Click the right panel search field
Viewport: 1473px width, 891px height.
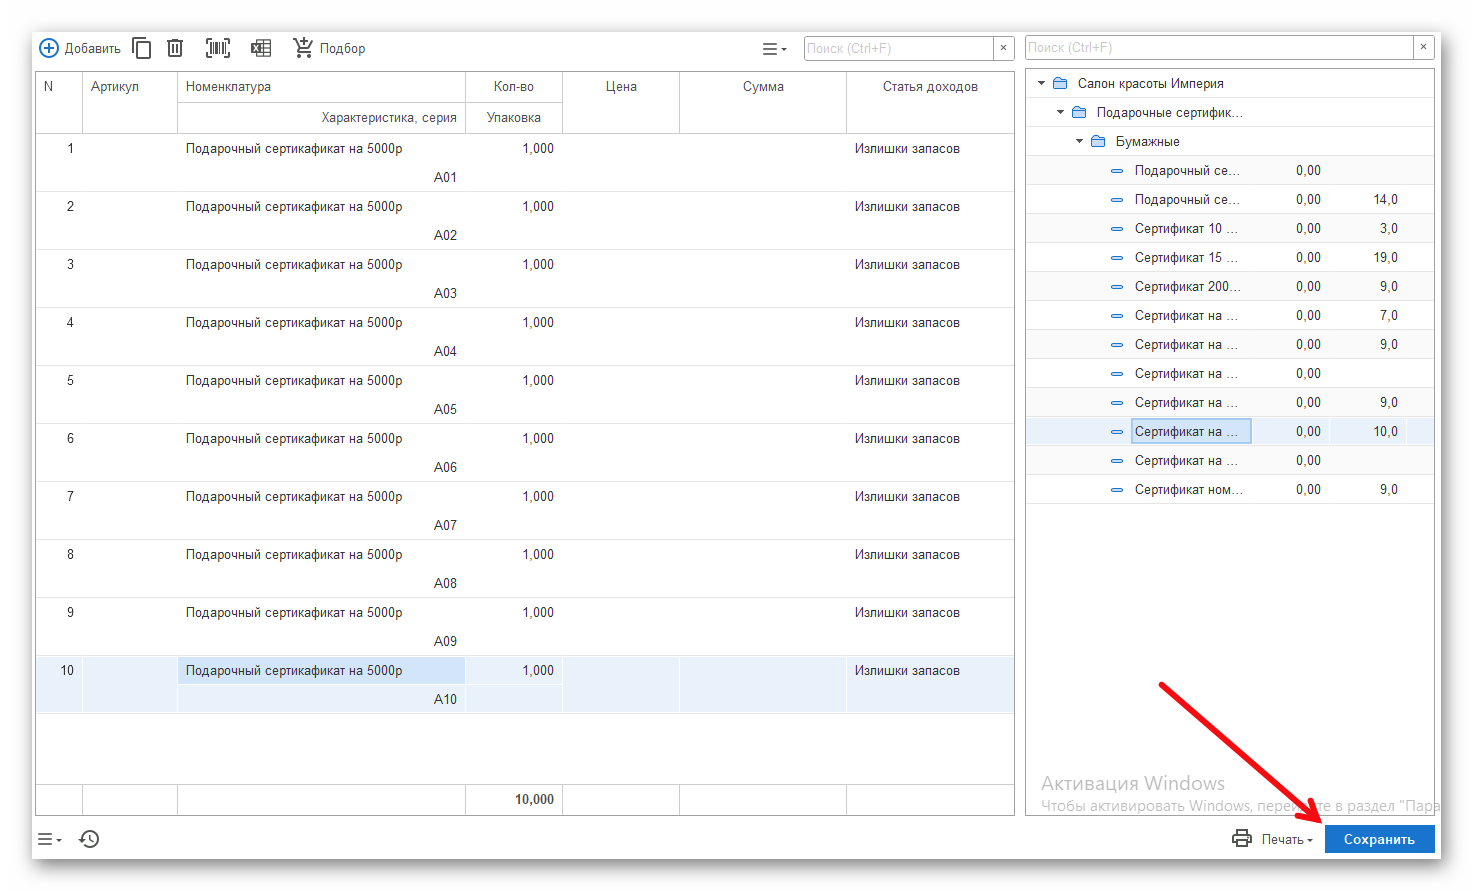pyautogui.click(x=1218, y=47)
